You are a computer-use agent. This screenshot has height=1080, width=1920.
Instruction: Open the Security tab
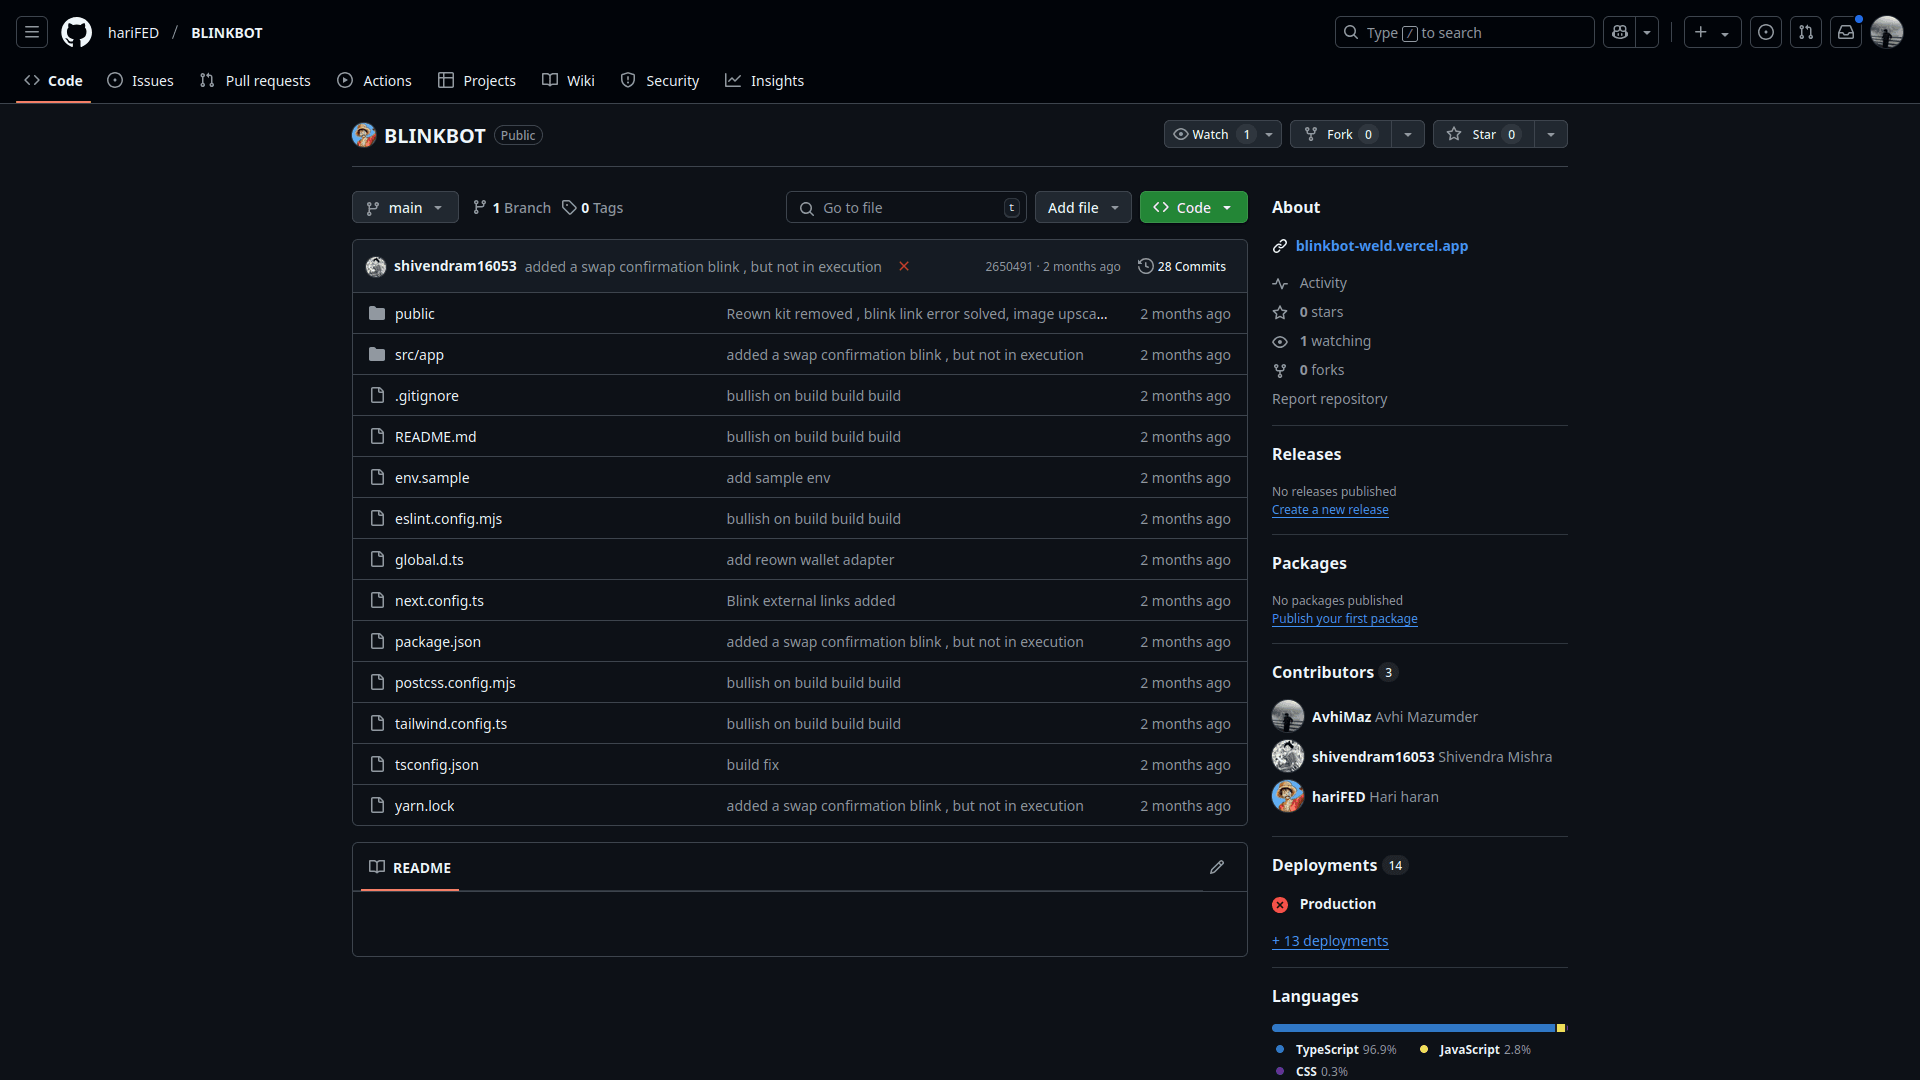(x=660, y=80)
